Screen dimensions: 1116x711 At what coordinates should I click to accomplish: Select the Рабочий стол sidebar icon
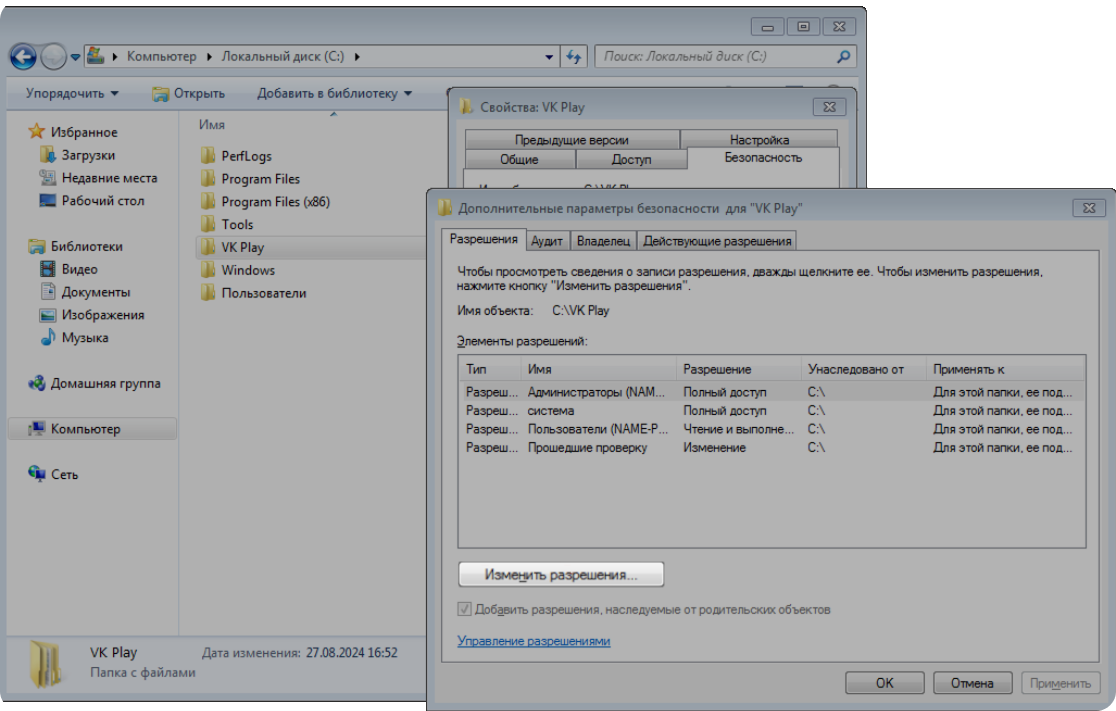(x=47, y=201)
